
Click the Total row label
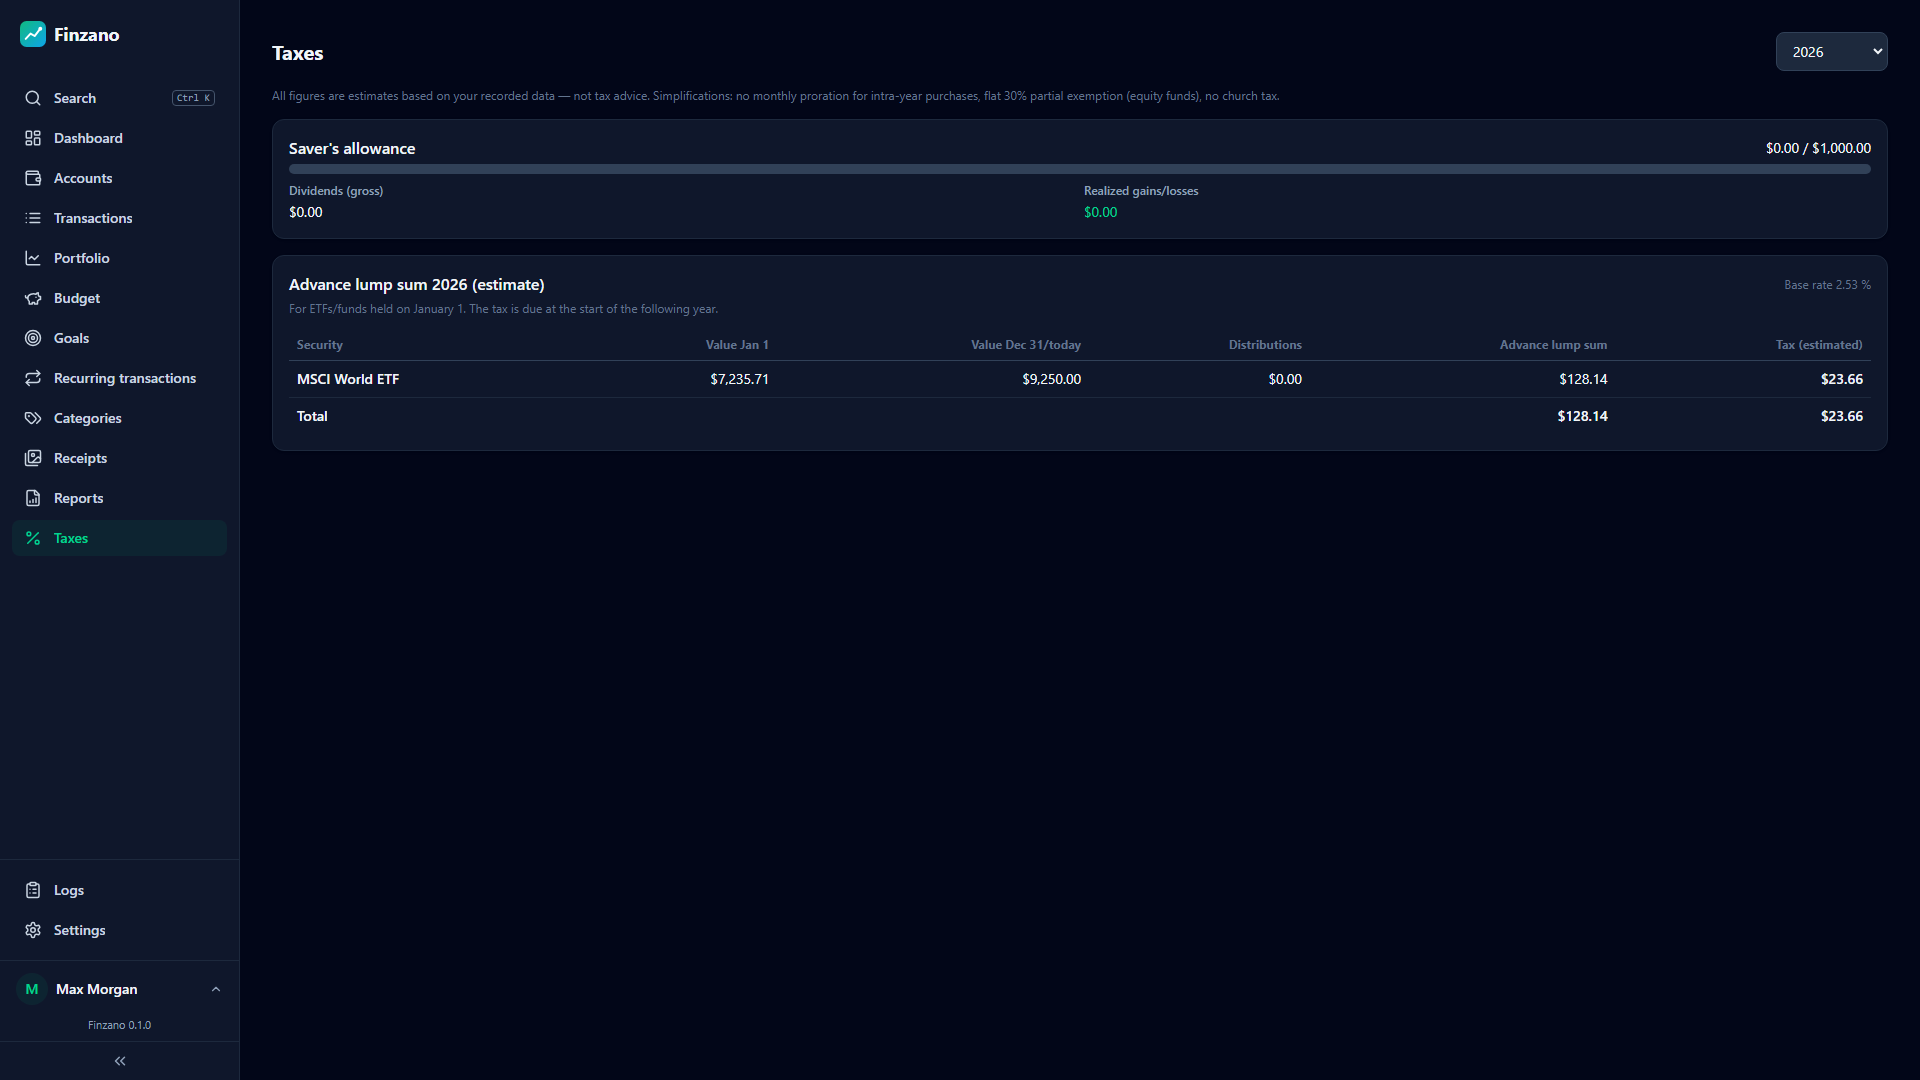point(312,416)
